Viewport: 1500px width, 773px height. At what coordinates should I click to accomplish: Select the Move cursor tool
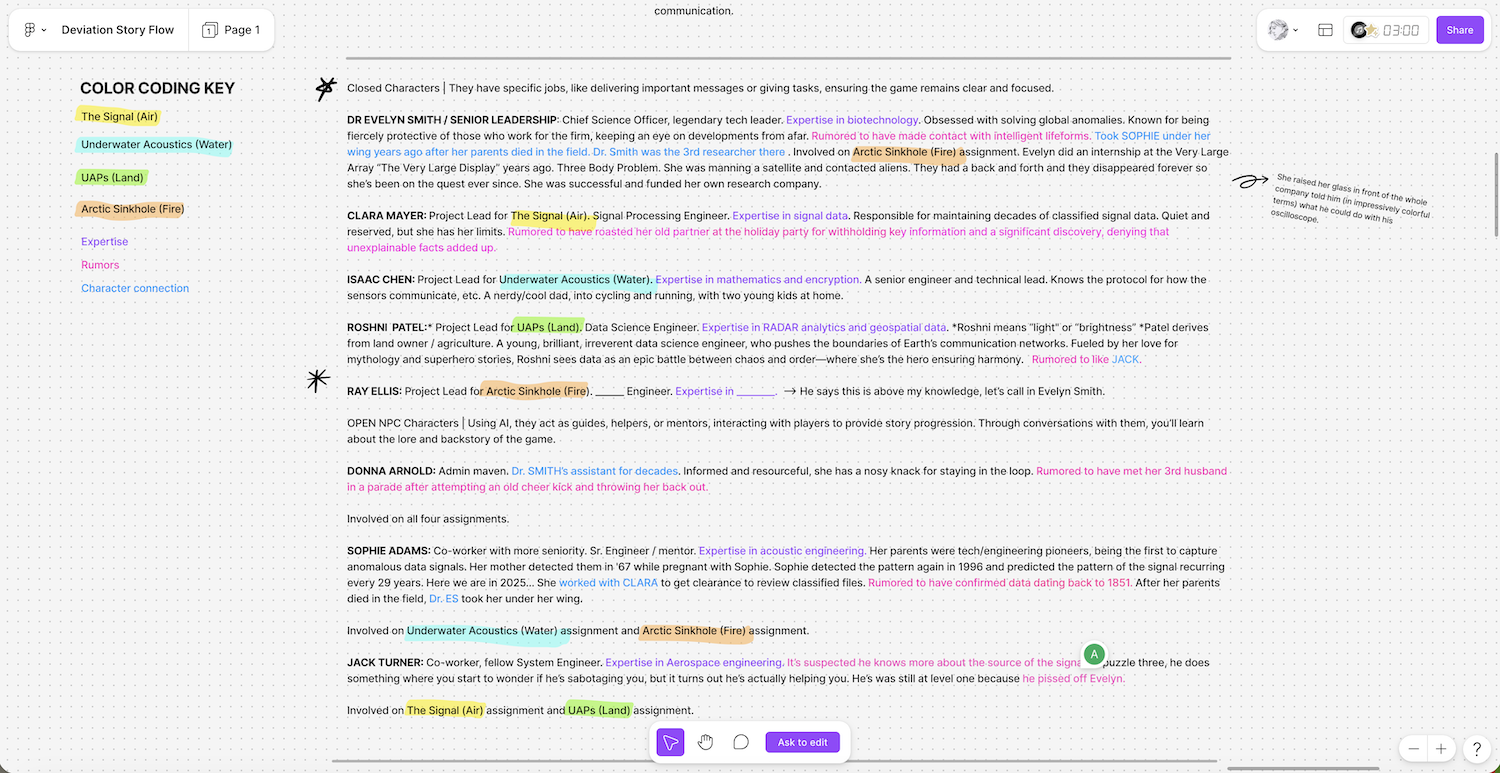click(x=670, y=742)
